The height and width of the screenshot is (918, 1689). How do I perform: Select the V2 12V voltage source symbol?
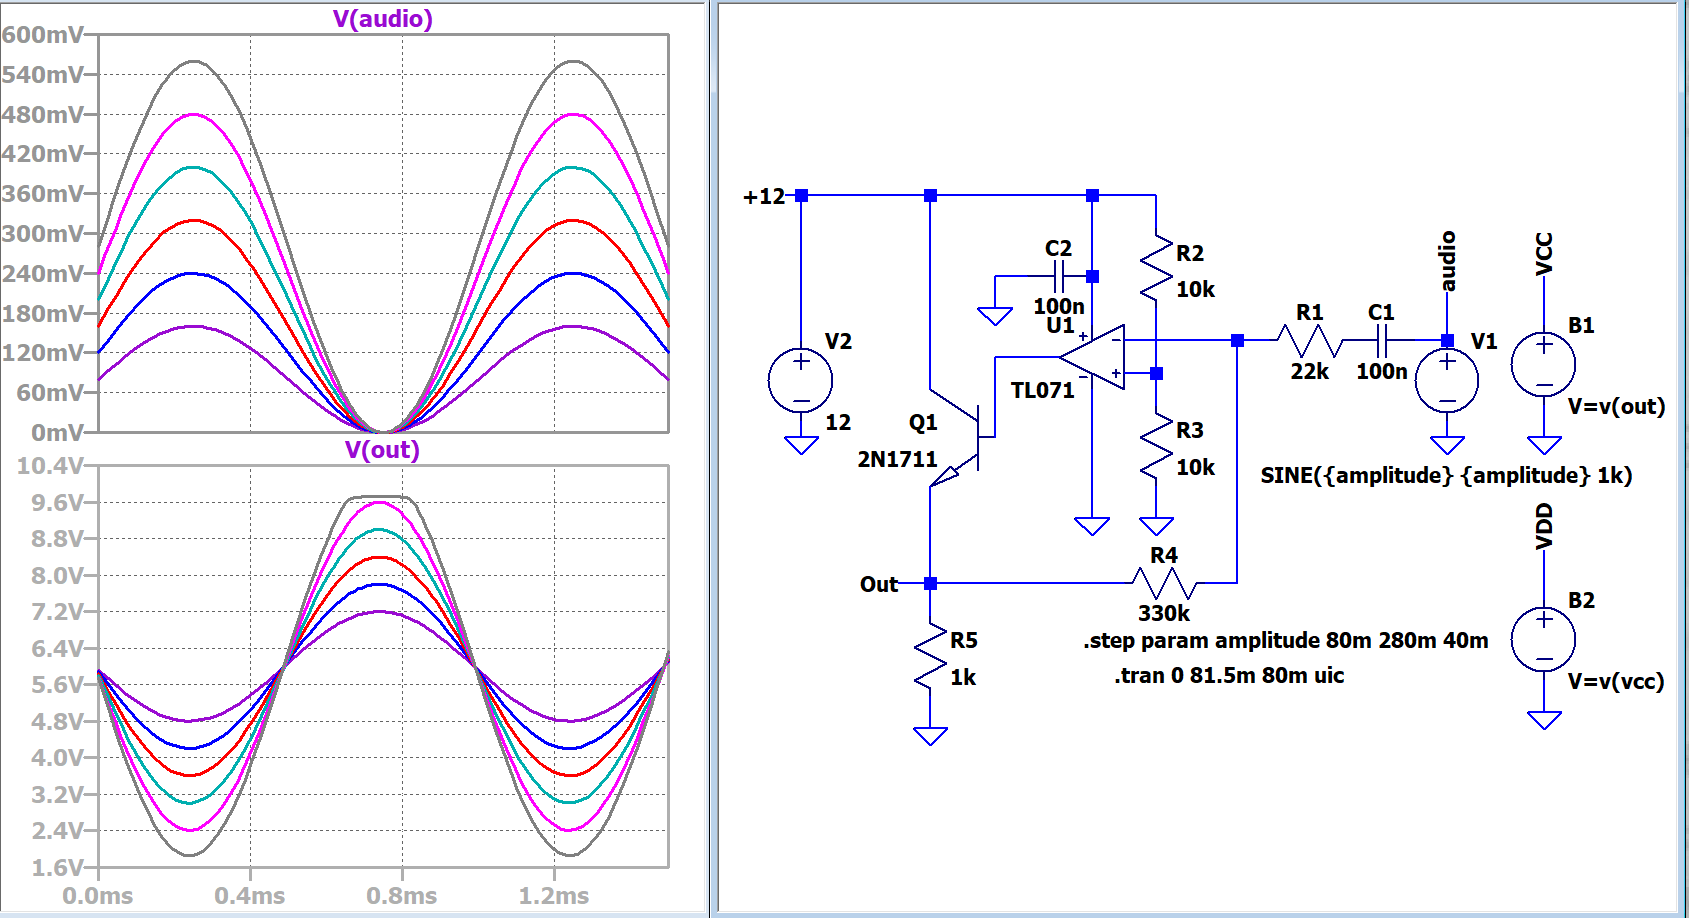[x=800, y=381]
